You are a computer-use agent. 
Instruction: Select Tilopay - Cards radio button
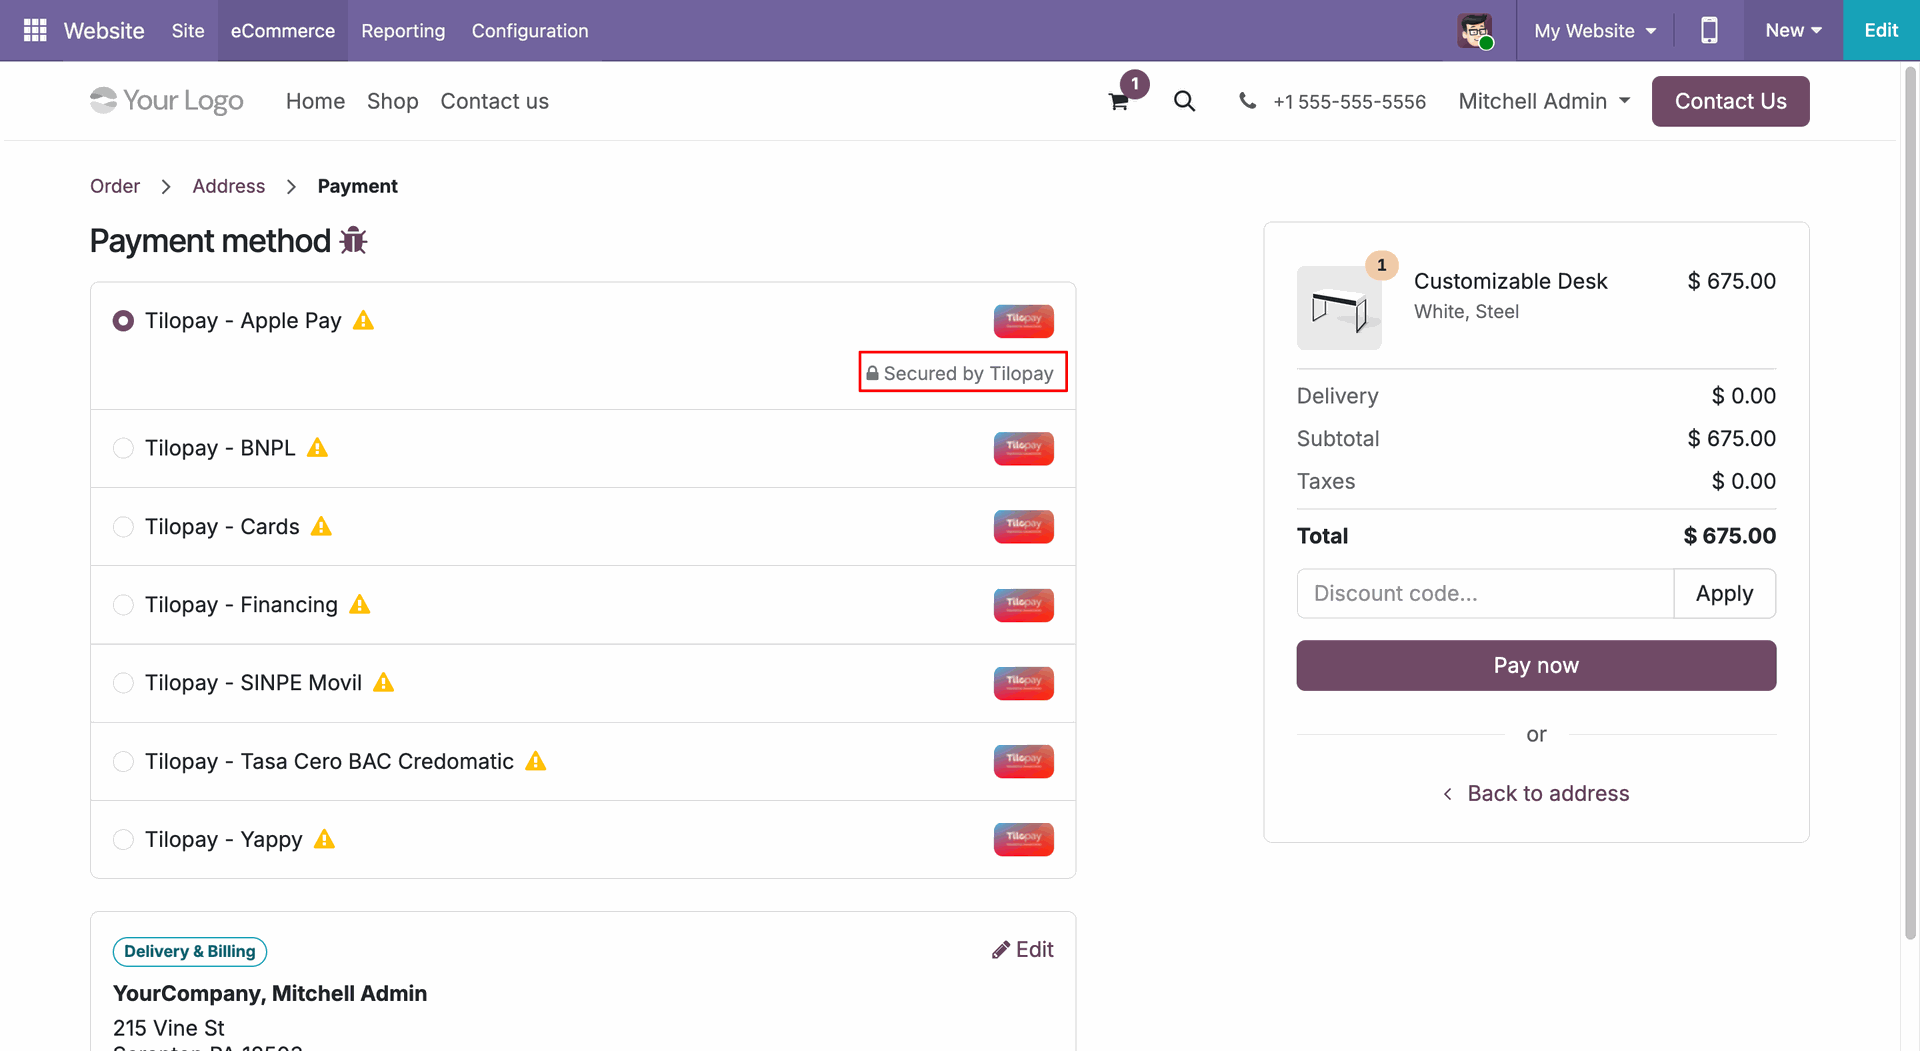click(123, 527)
